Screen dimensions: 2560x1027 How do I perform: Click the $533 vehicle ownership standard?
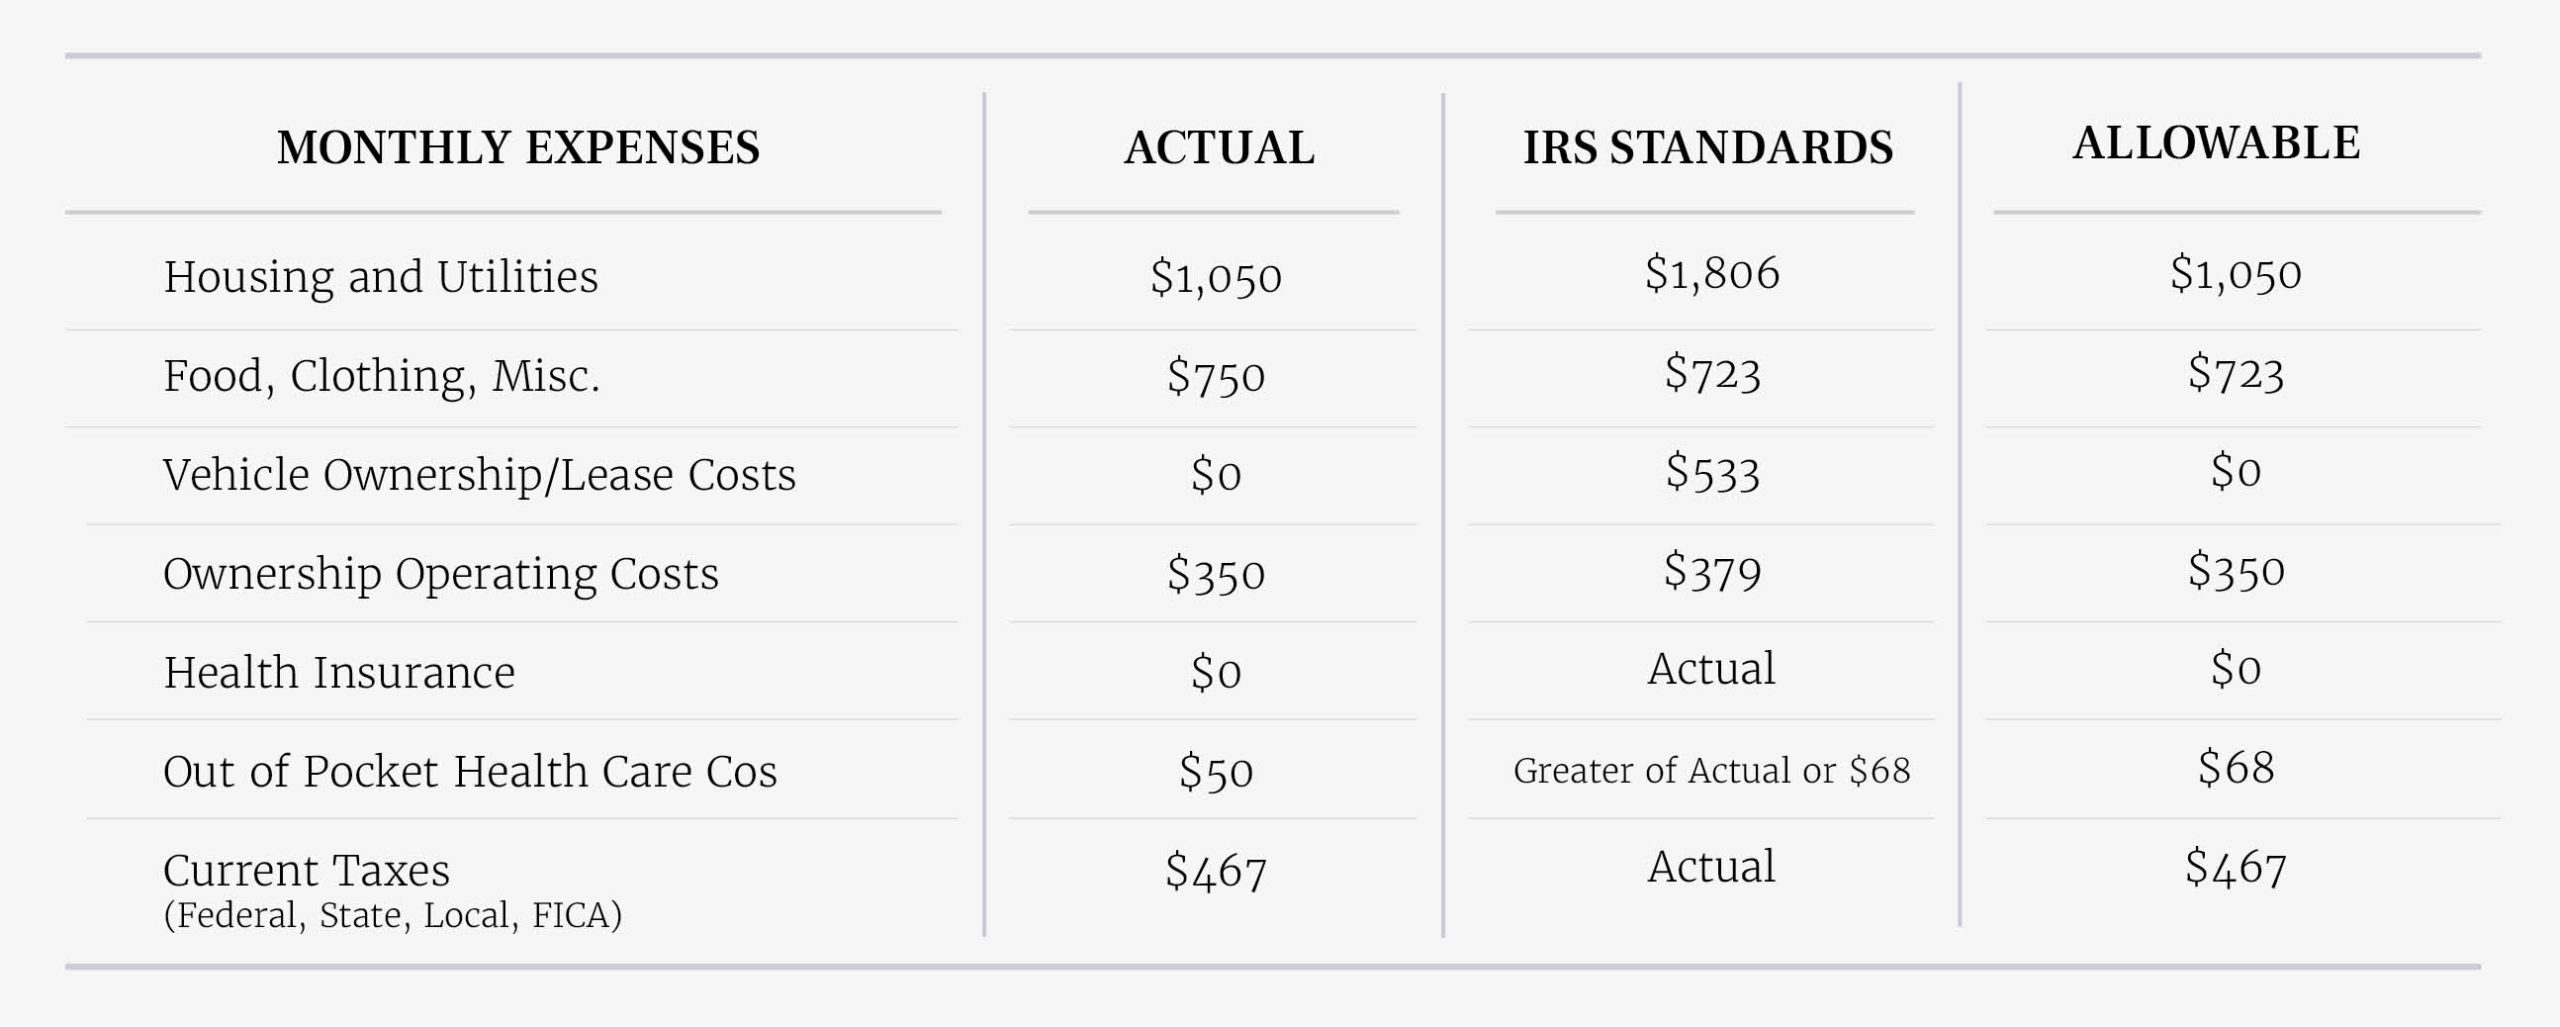click(1712, 471)
